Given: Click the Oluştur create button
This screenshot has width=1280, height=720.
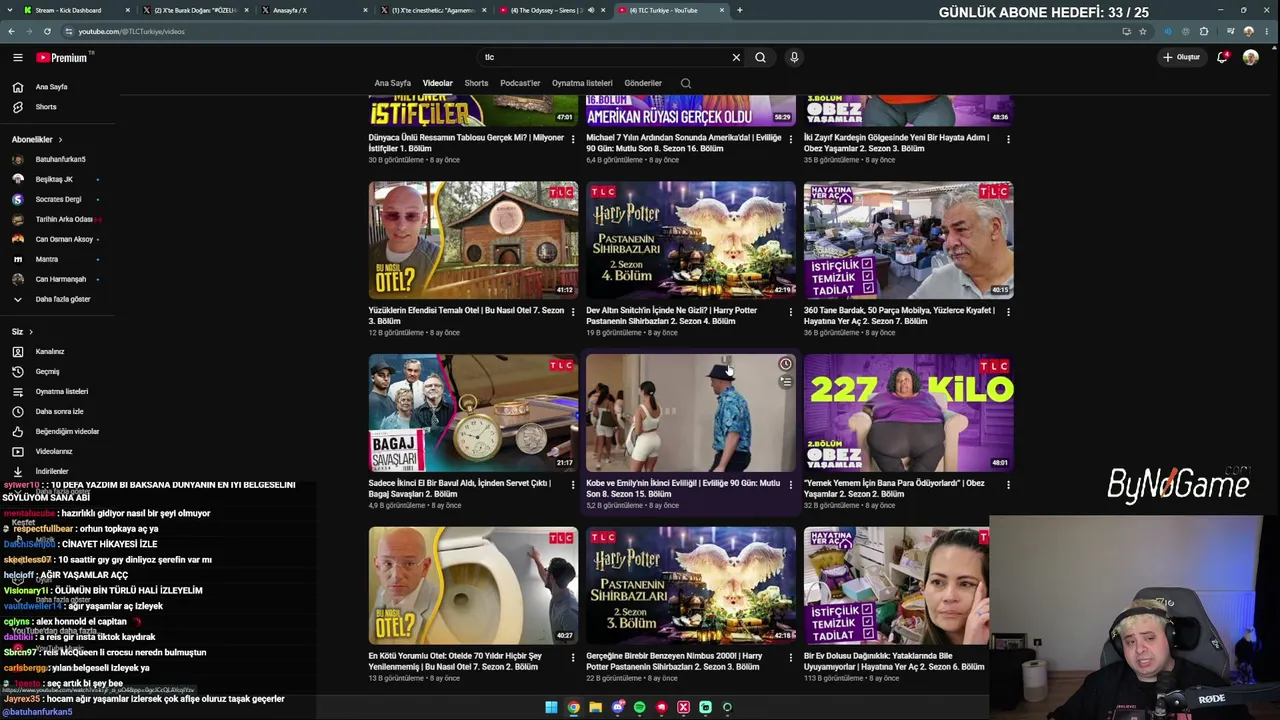Looking at the screenshot, I should [x=1181, y=57].
